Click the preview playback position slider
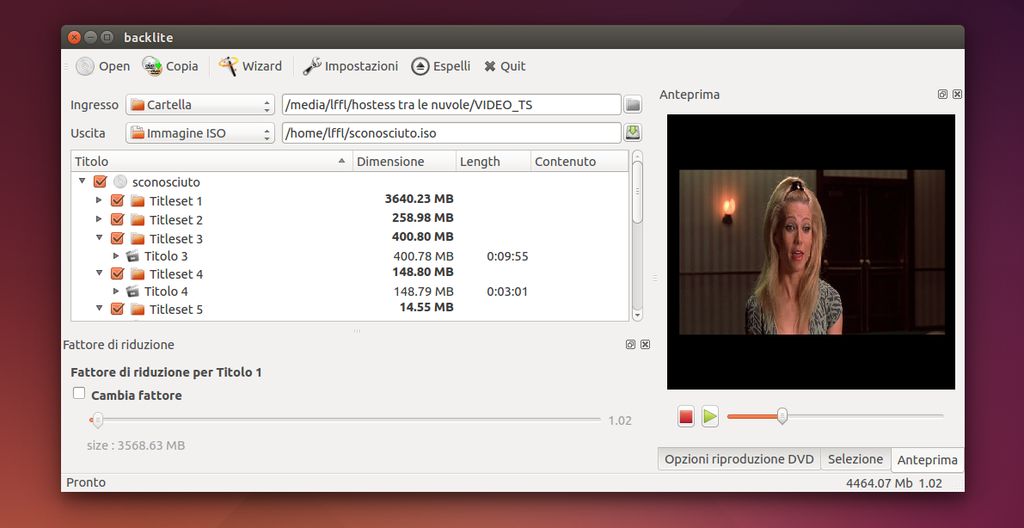1024x528 pixels. 782,416
